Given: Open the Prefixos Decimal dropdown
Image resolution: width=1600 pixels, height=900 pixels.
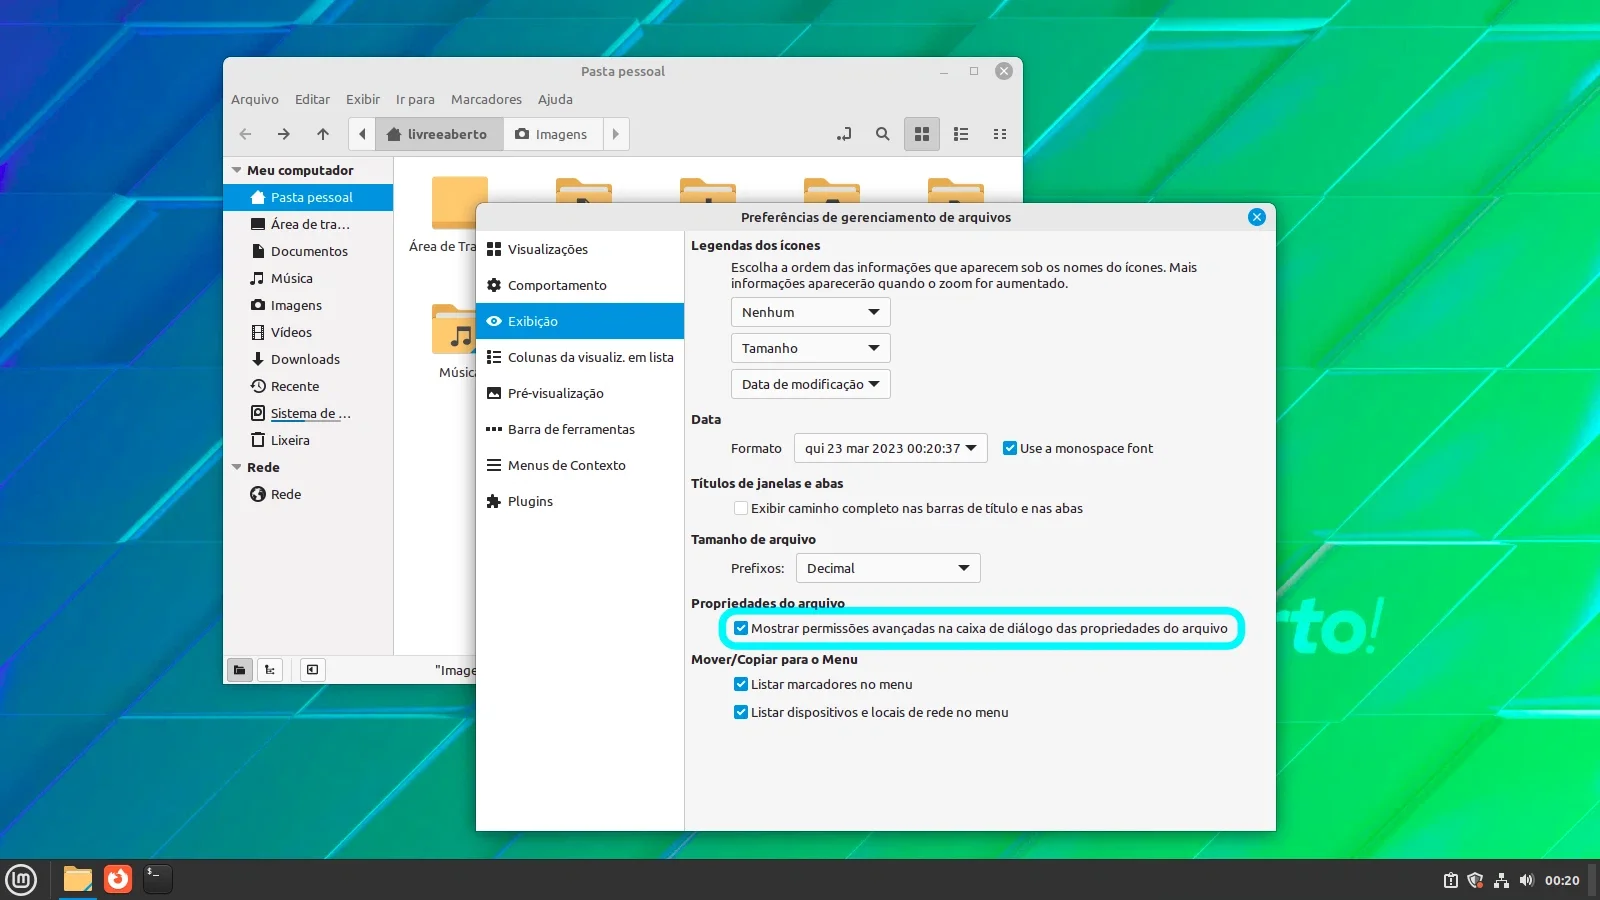Looking at the screenshot, I should click(x=888, y=568).
